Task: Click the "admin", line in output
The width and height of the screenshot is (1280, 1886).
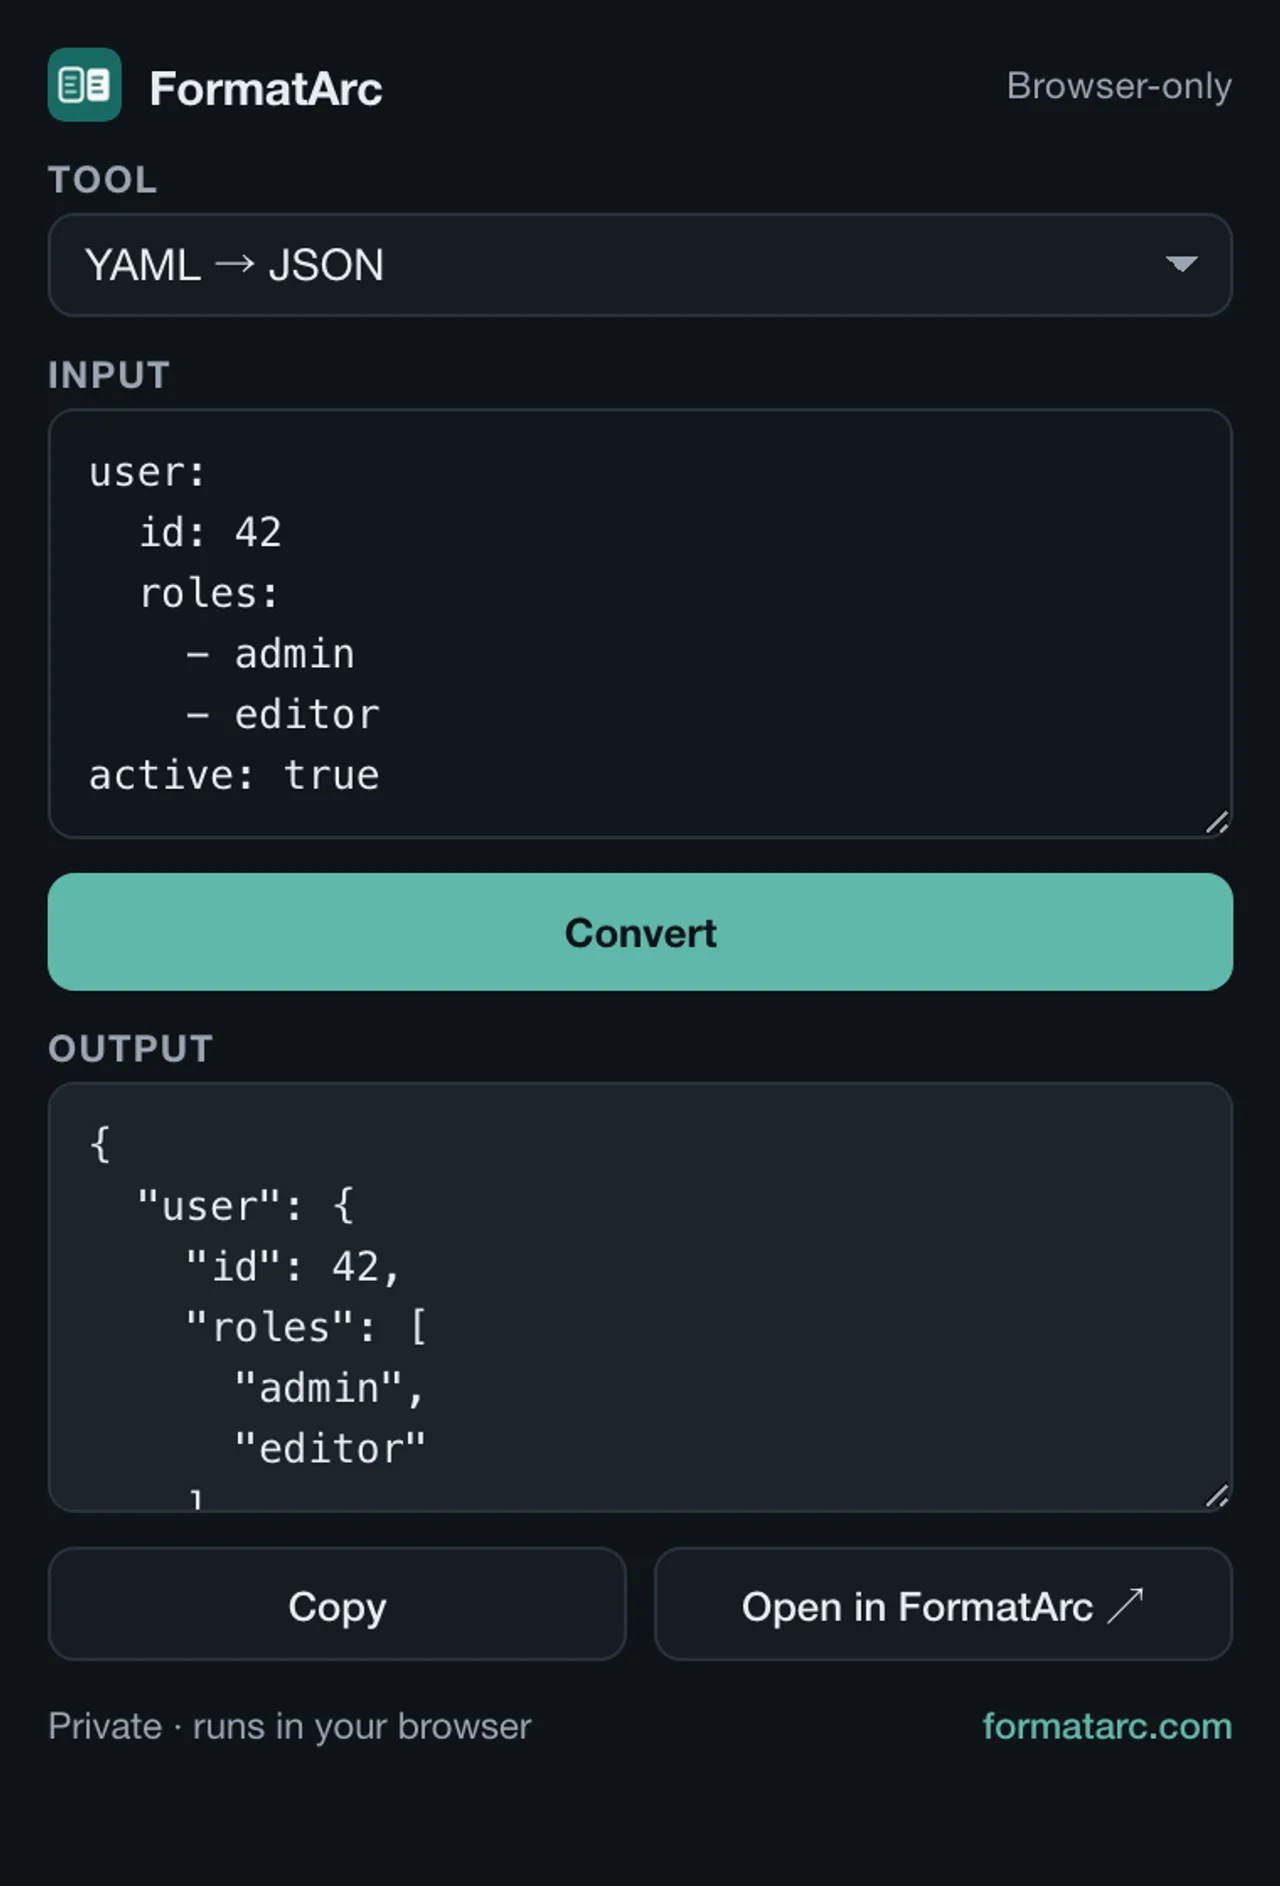Action: click(x=330, y=1388)
